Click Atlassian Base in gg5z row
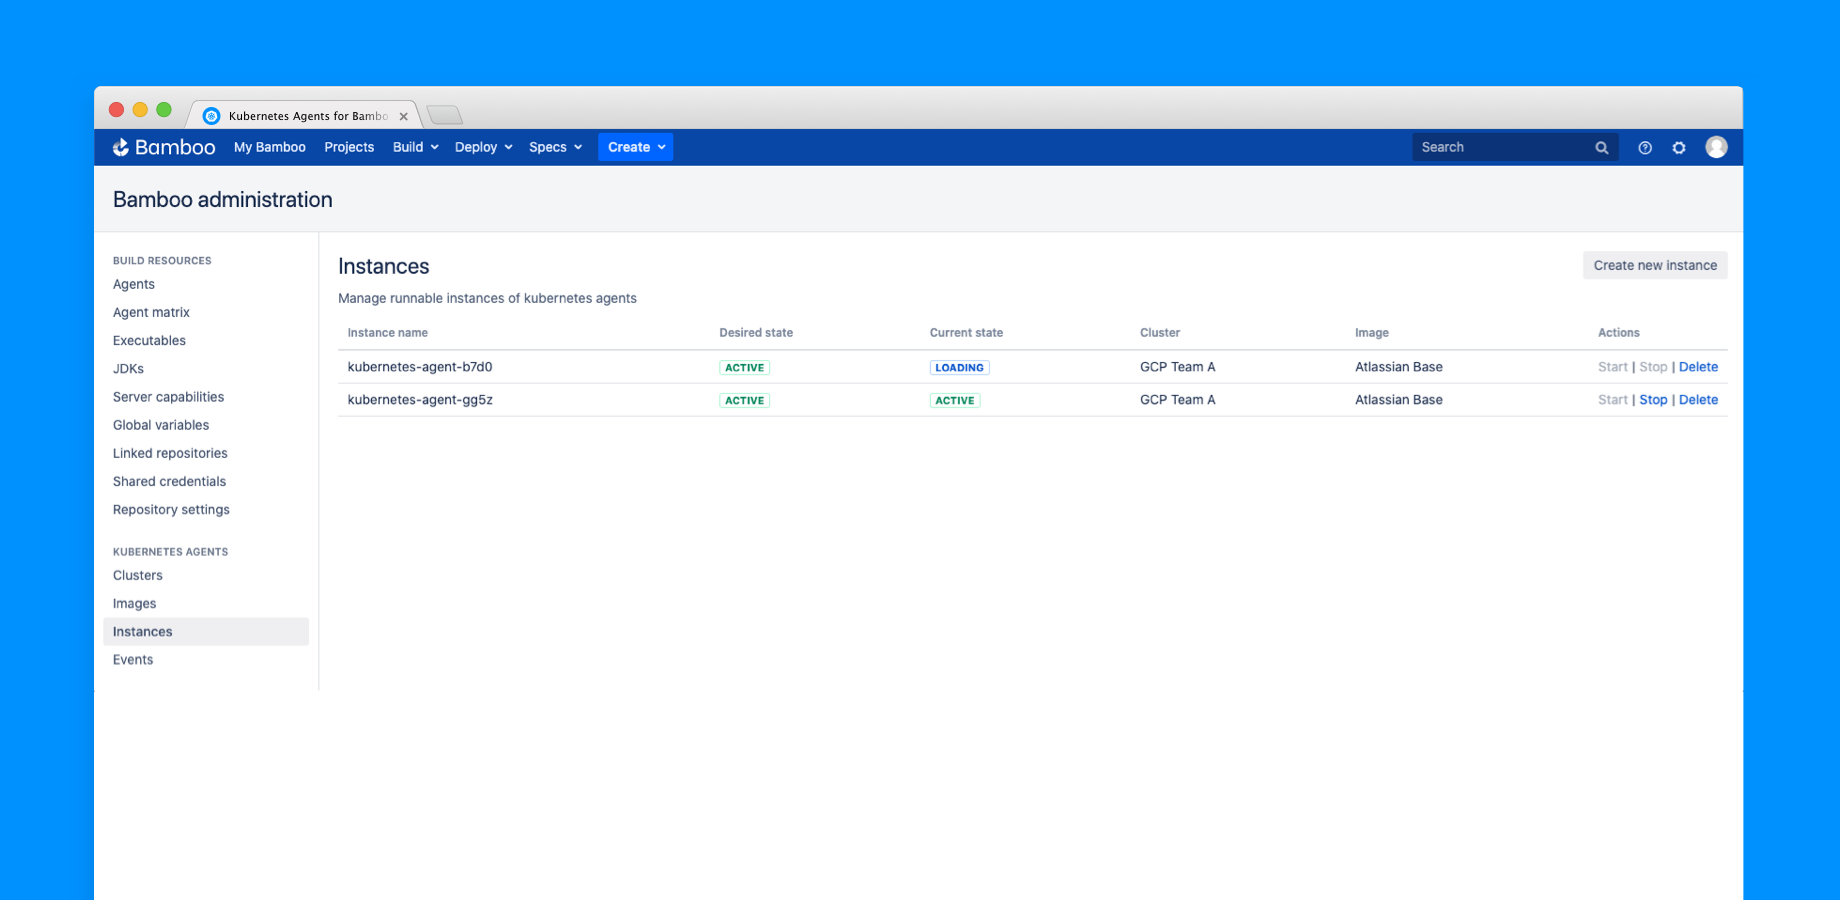 point(1399,400)
